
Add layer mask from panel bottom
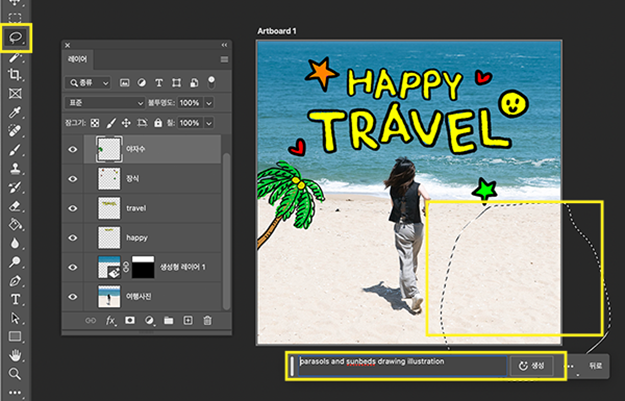(x=129, y=320)
